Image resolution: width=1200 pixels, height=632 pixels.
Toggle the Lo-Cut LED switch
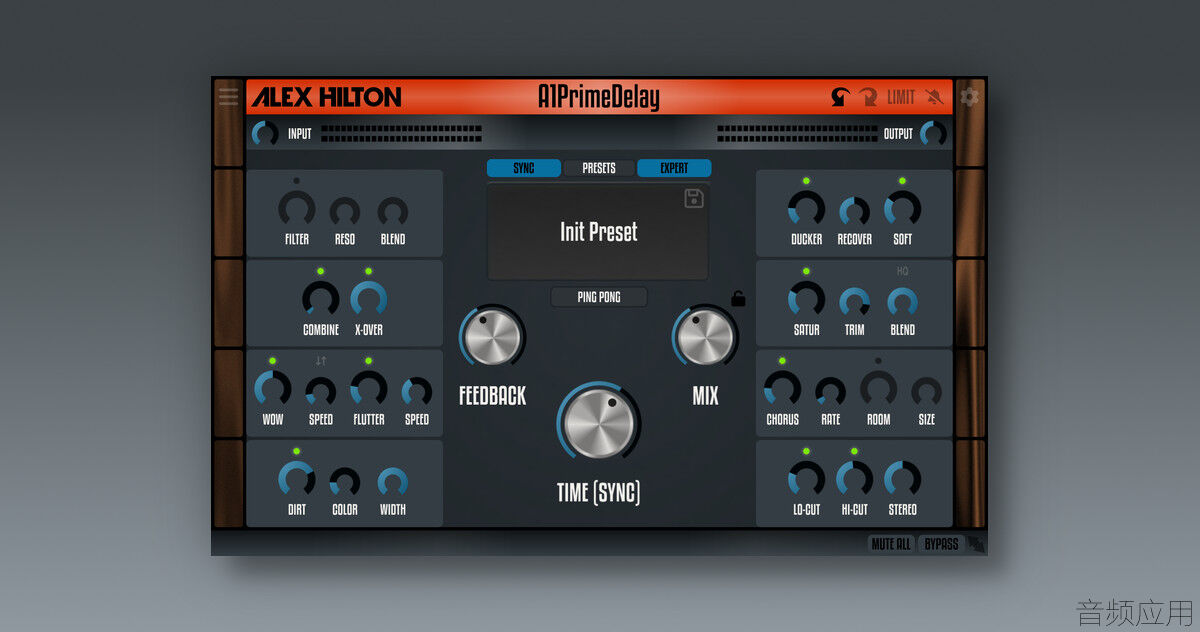pyautogui.click(x=806, y=451)
